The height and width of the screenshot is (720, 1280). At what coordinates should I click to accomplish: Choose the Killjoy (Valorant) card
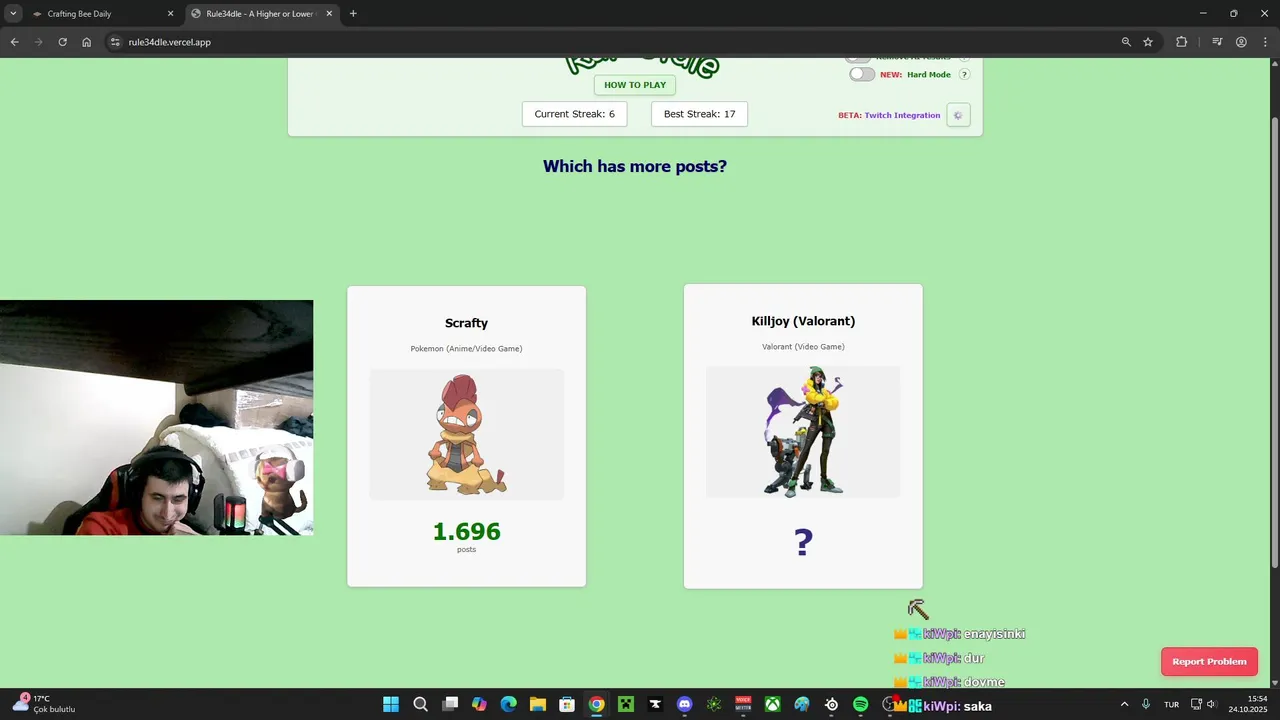click(803, 436)
